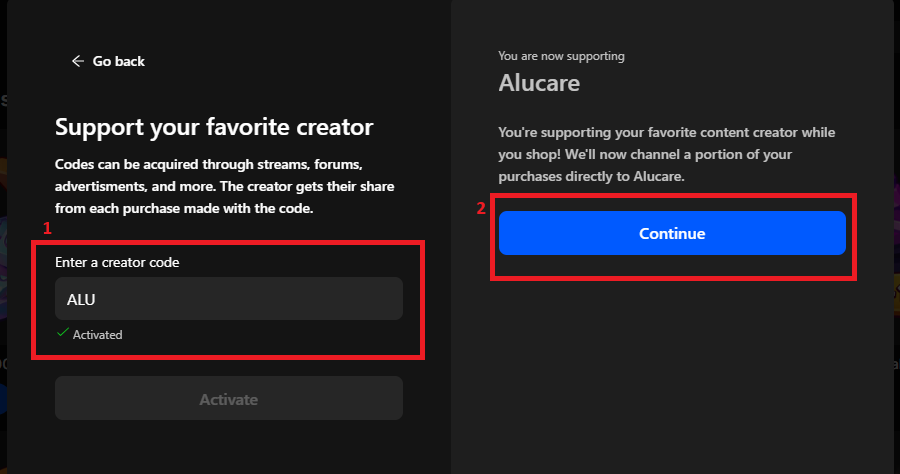Click the paragraph about channeling purchases to Alucare
This screenshot has width=900, height=474.
tap(666, 154)
